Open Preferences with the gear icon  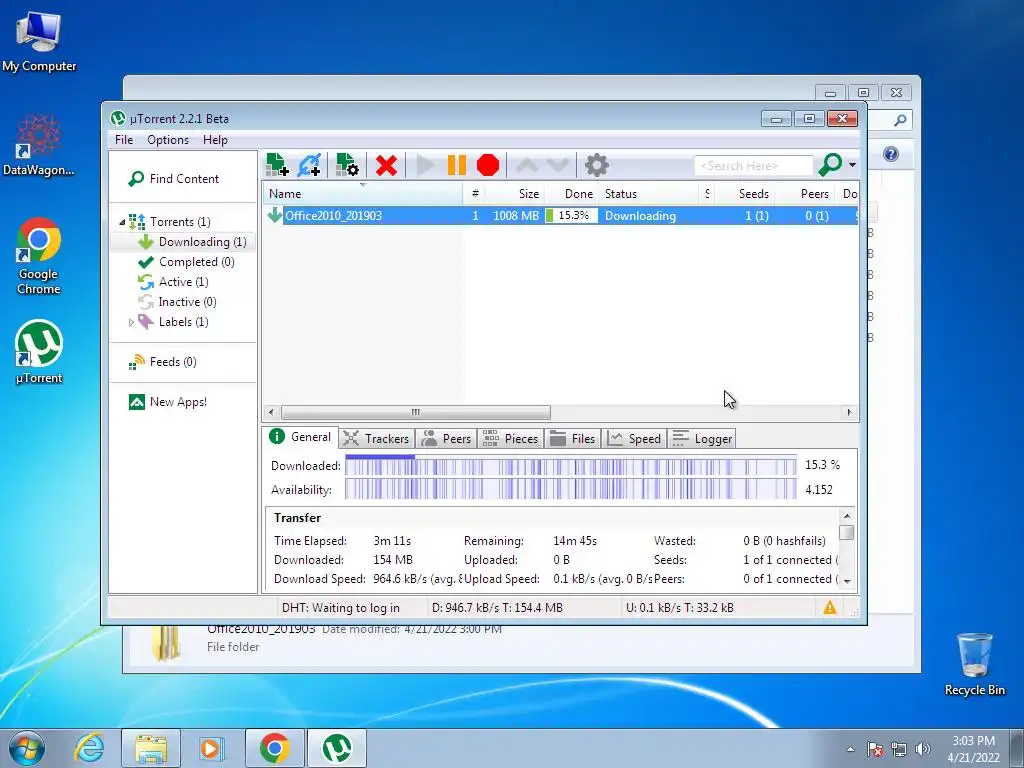pyautogui.click(x=596, y=165)
